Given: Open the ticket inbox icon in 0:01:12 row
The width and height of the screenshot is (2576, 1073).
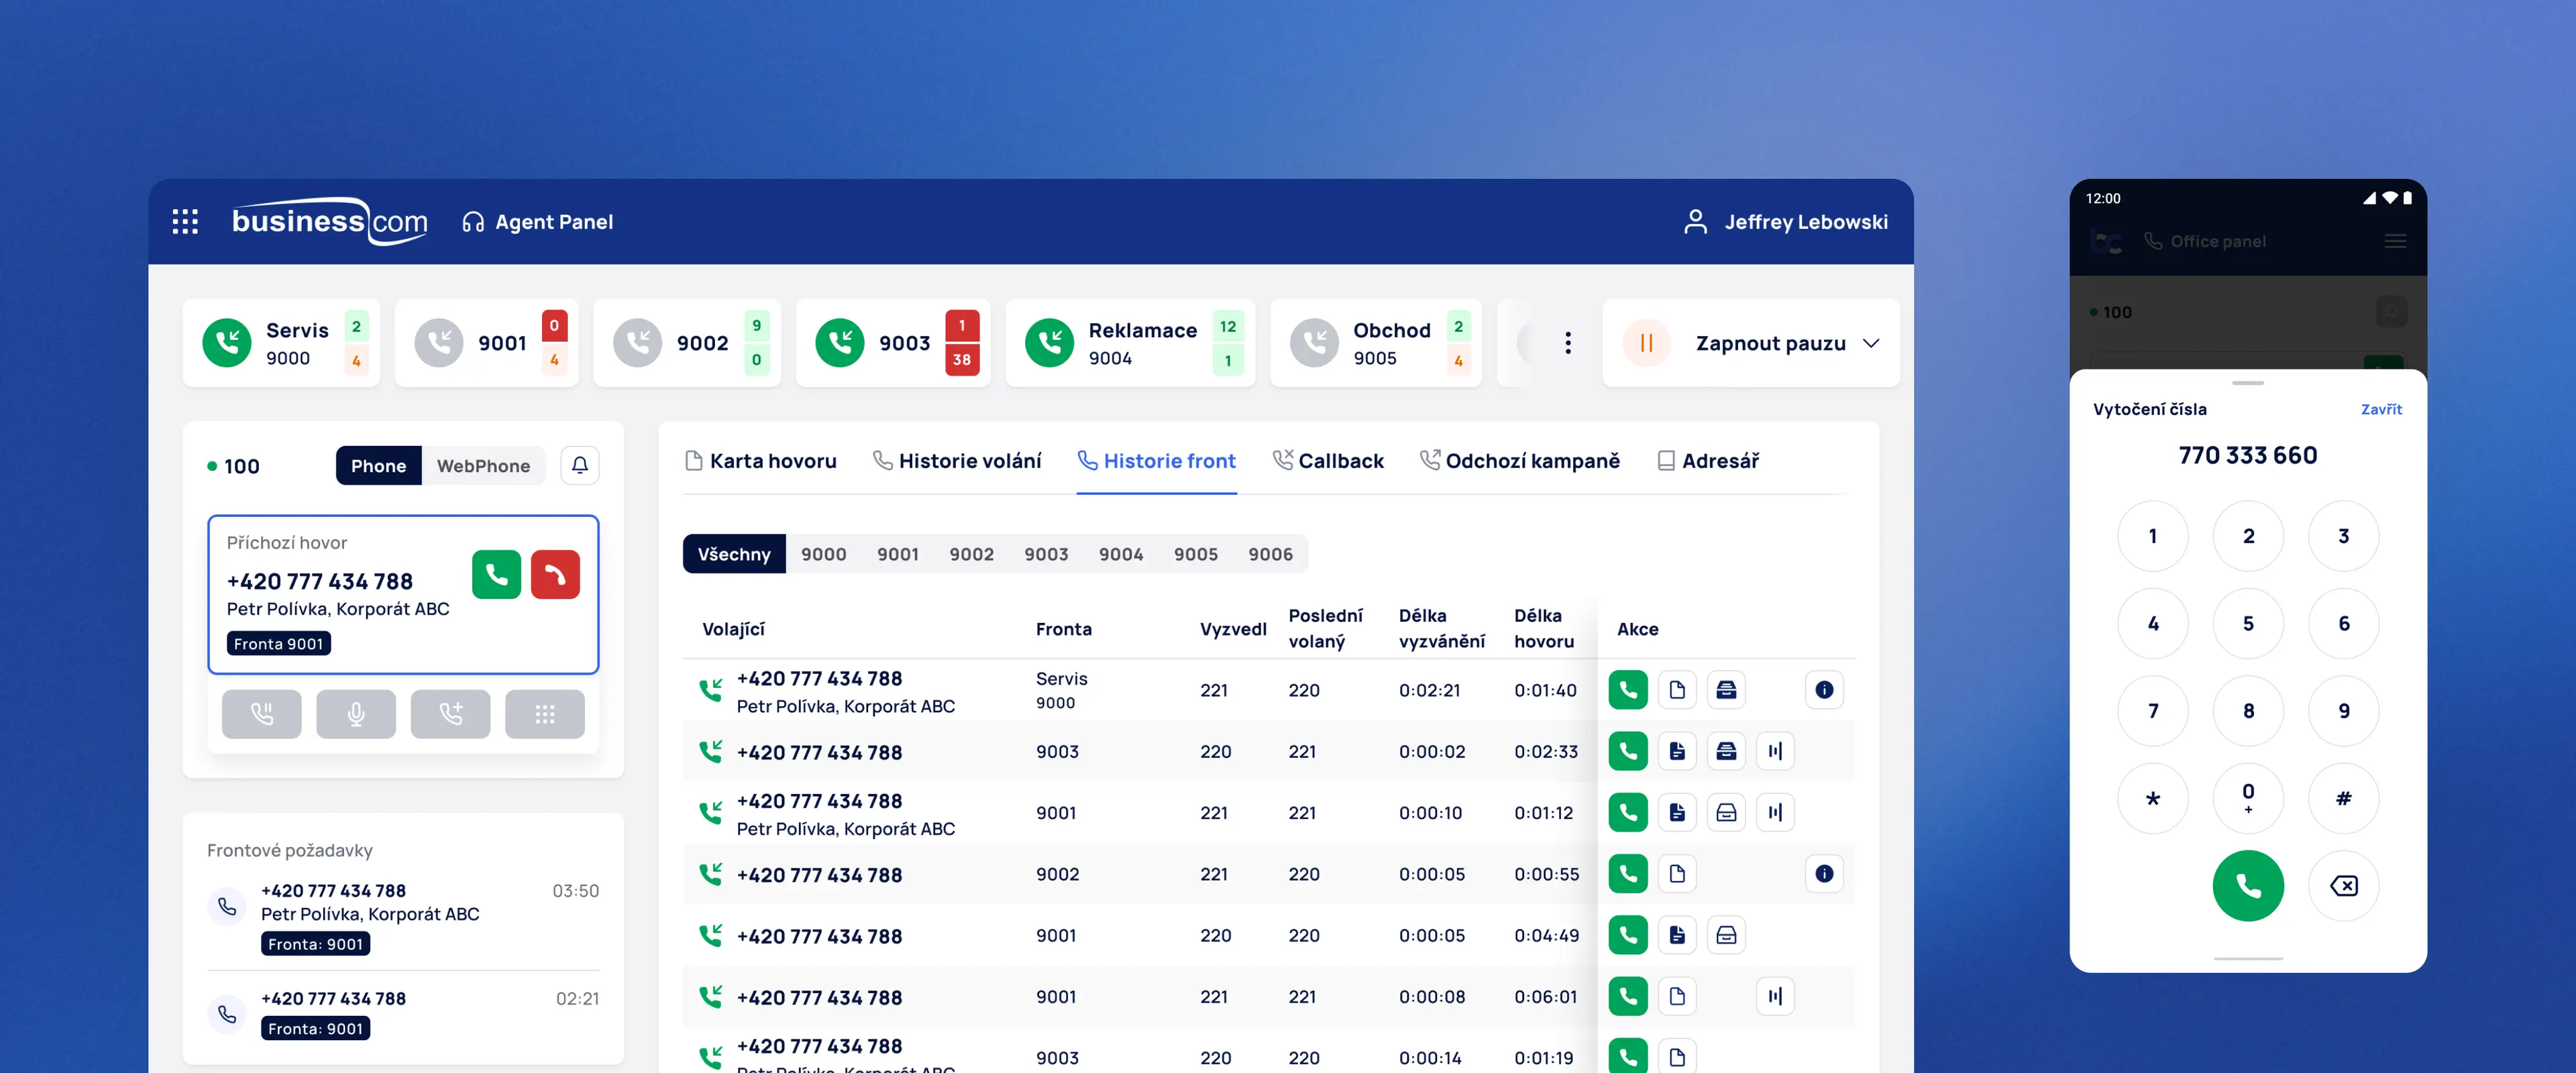Looking at the screenshot, I should click(1726, 812).
